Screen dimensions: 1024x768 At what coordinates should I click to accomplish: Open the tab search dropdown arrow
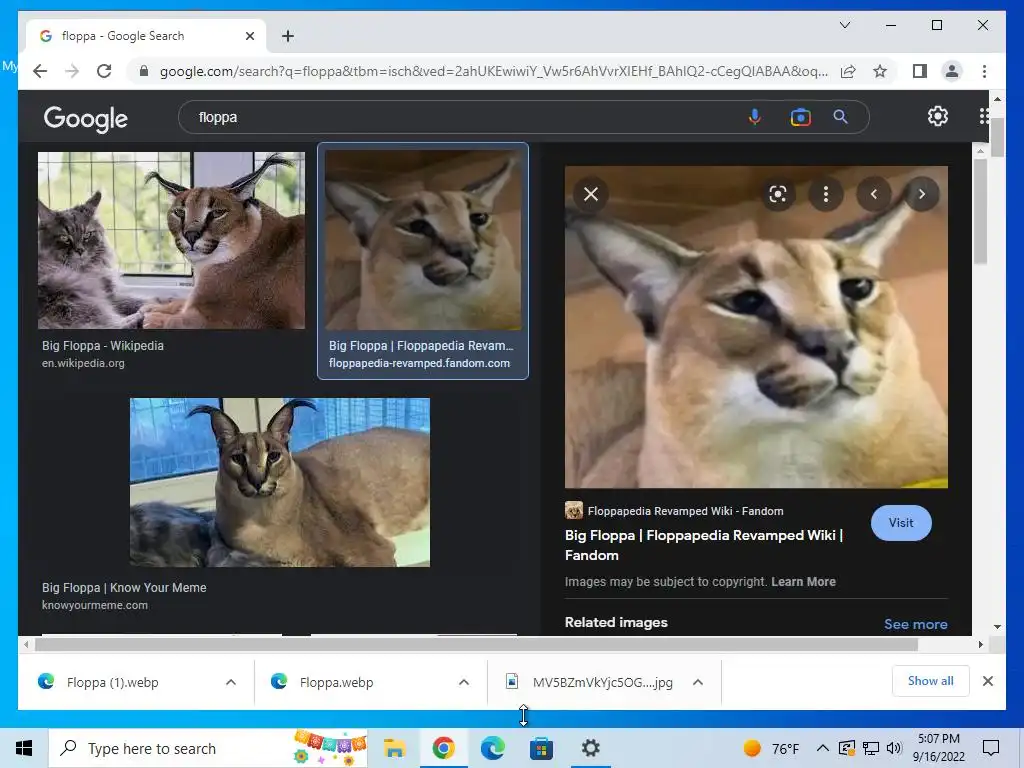[844, 25]
